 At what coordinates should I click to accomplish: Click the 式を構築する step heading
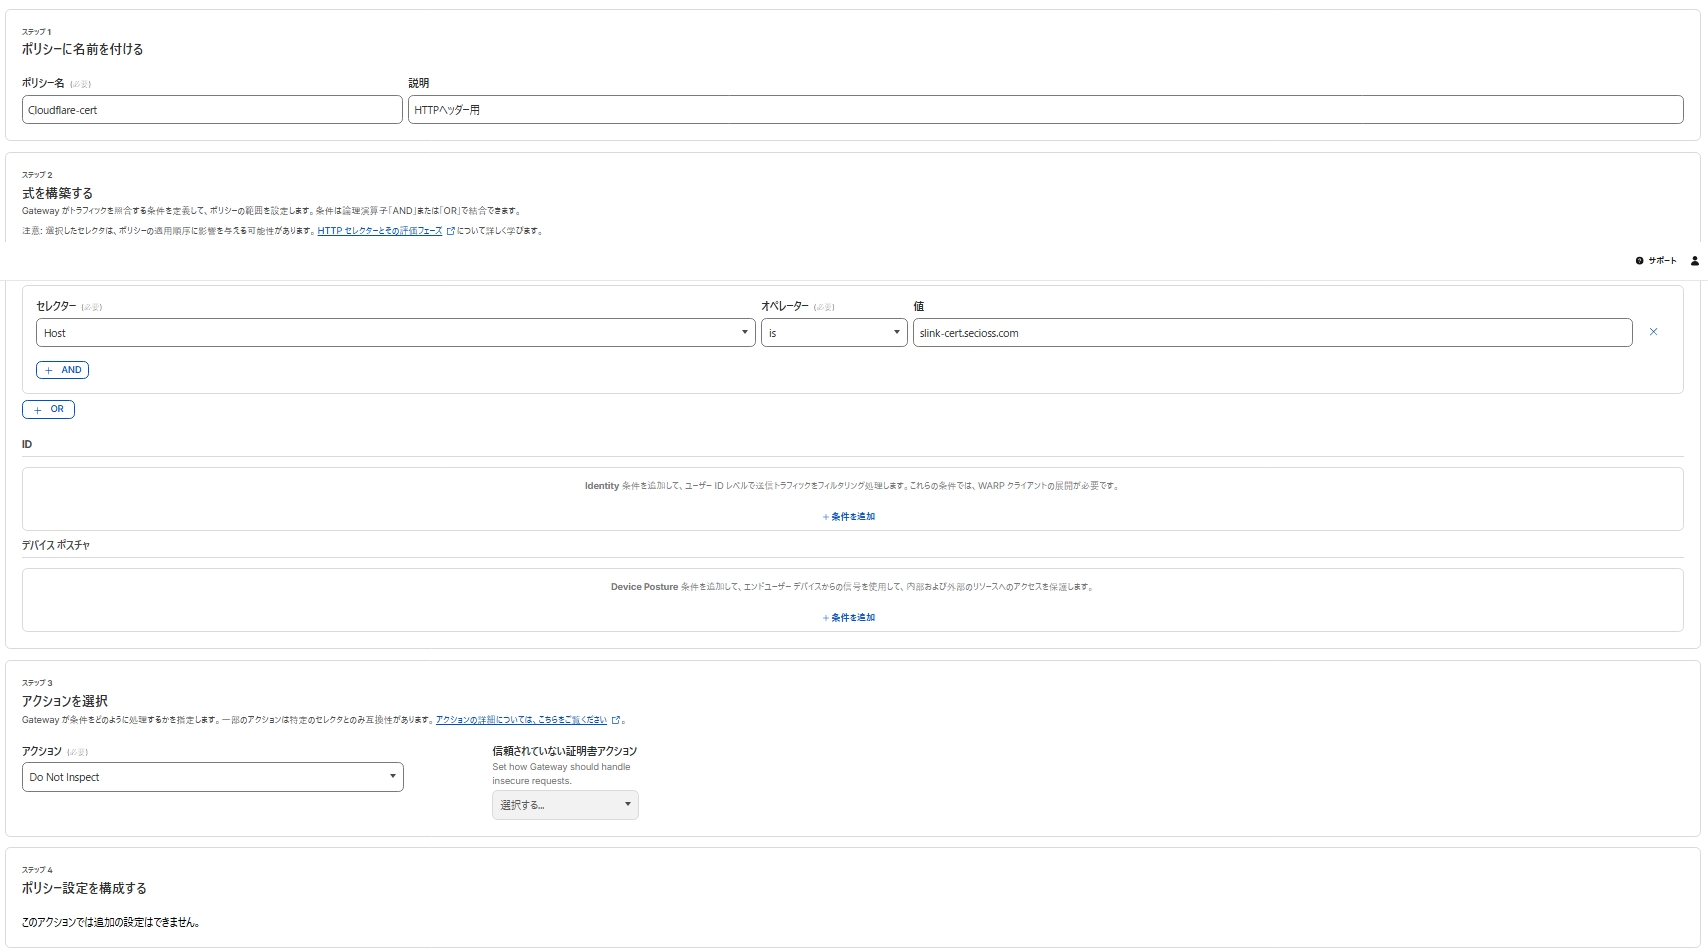57,193
